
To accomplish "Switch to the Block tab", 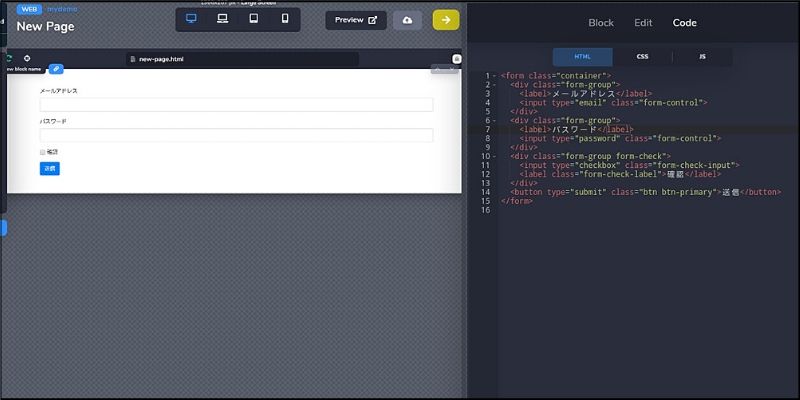I will (601, 22).
